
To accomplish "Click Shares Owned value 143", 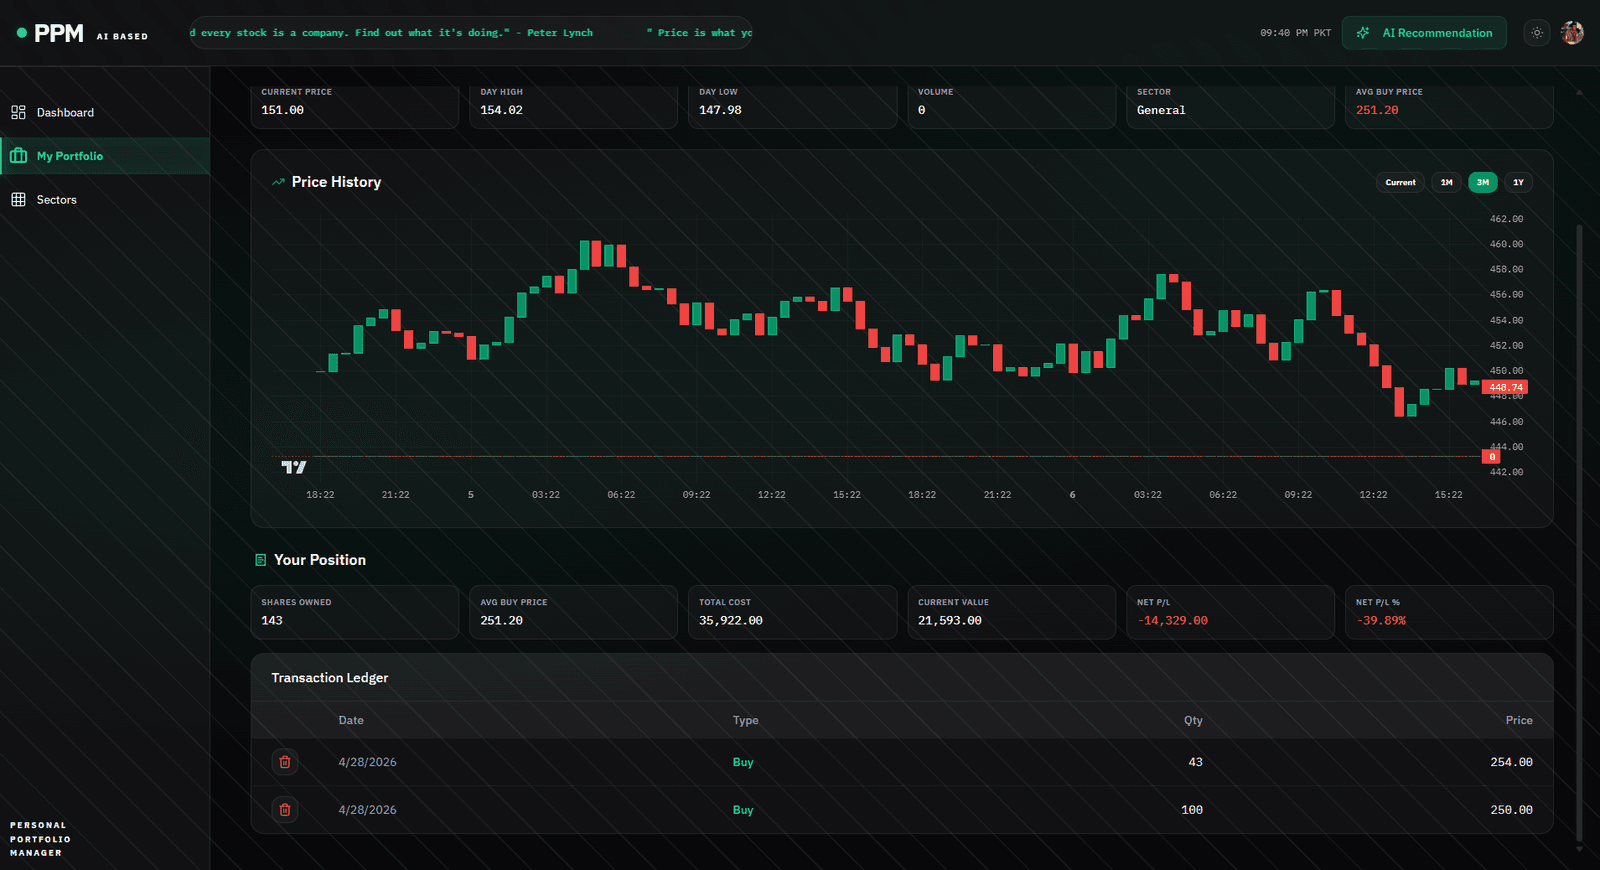I will coord(272,621).
